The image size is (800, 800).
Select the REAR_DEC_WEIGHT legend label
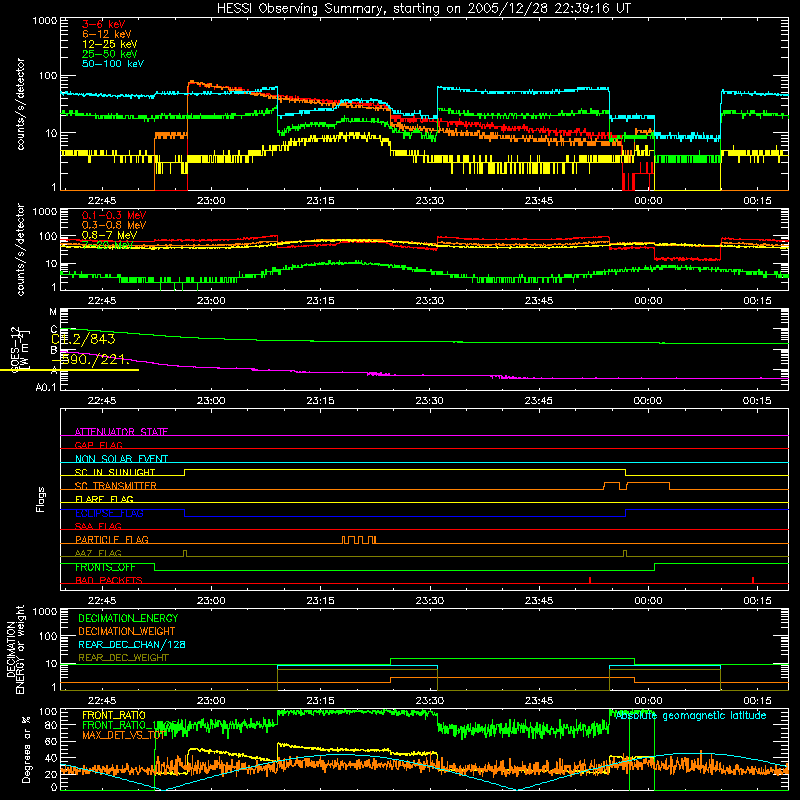click(123, 658)
